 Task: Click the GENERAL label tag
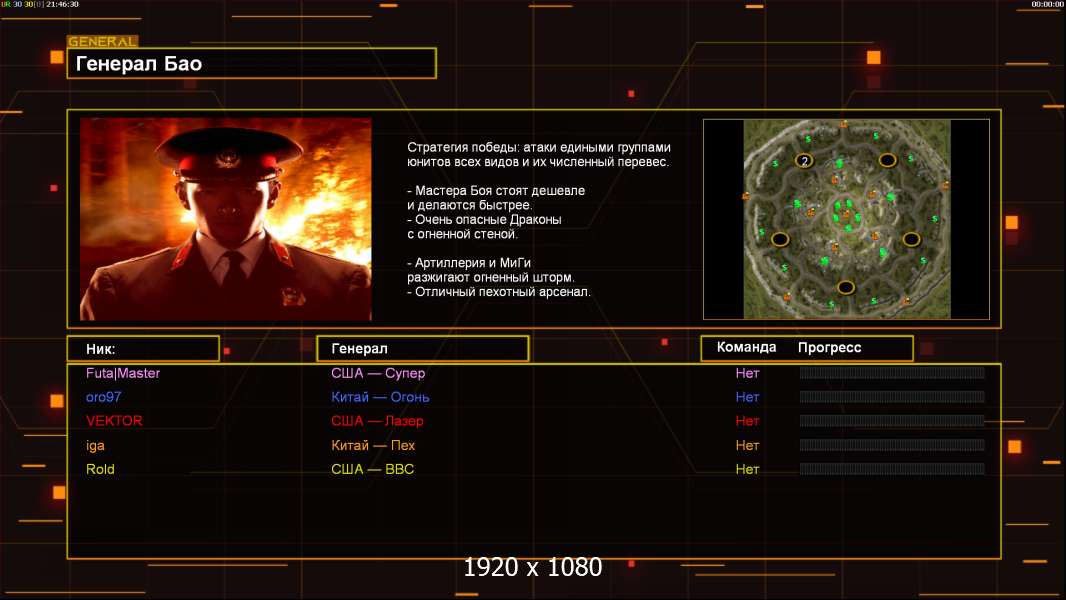[103, 41]
